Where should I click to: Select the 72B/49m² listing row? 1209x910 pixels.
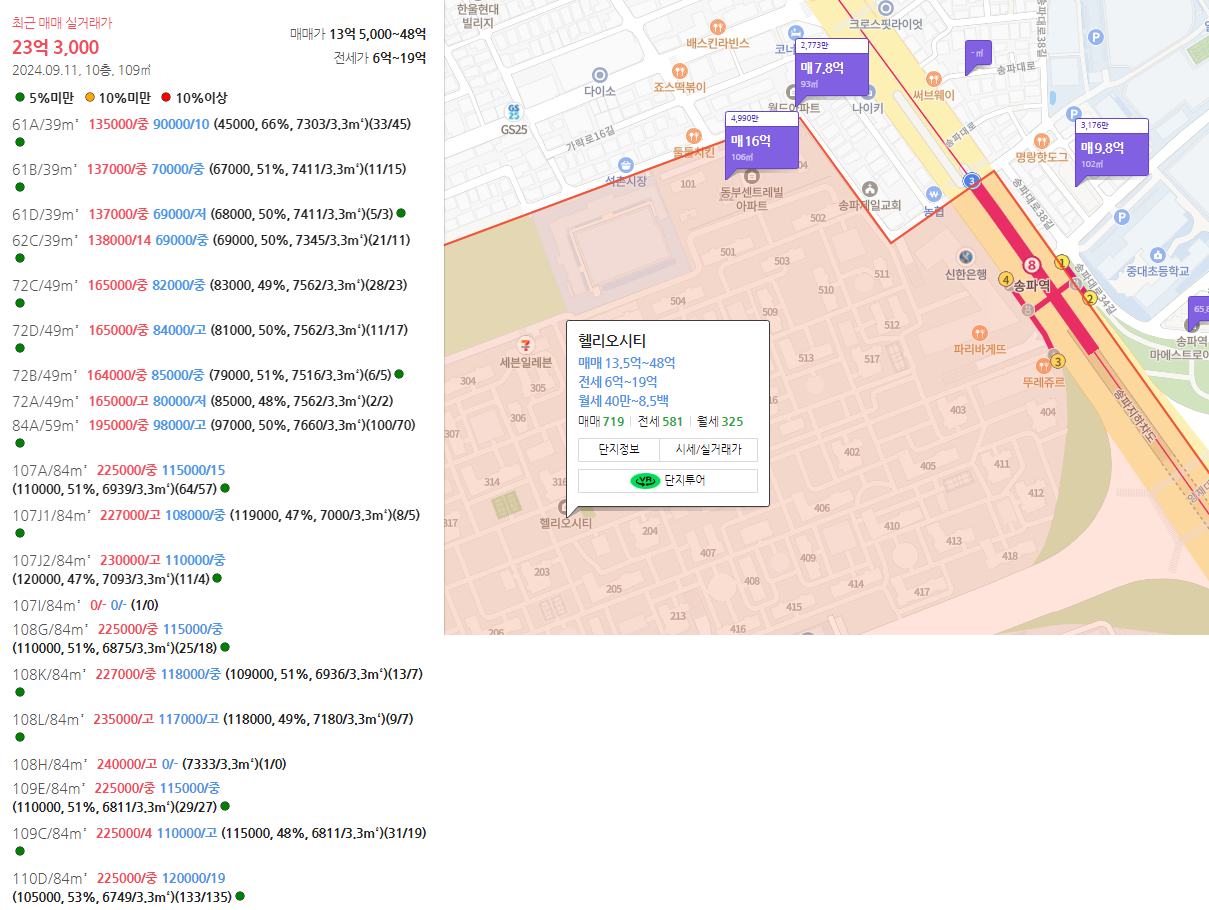[208, 375]
